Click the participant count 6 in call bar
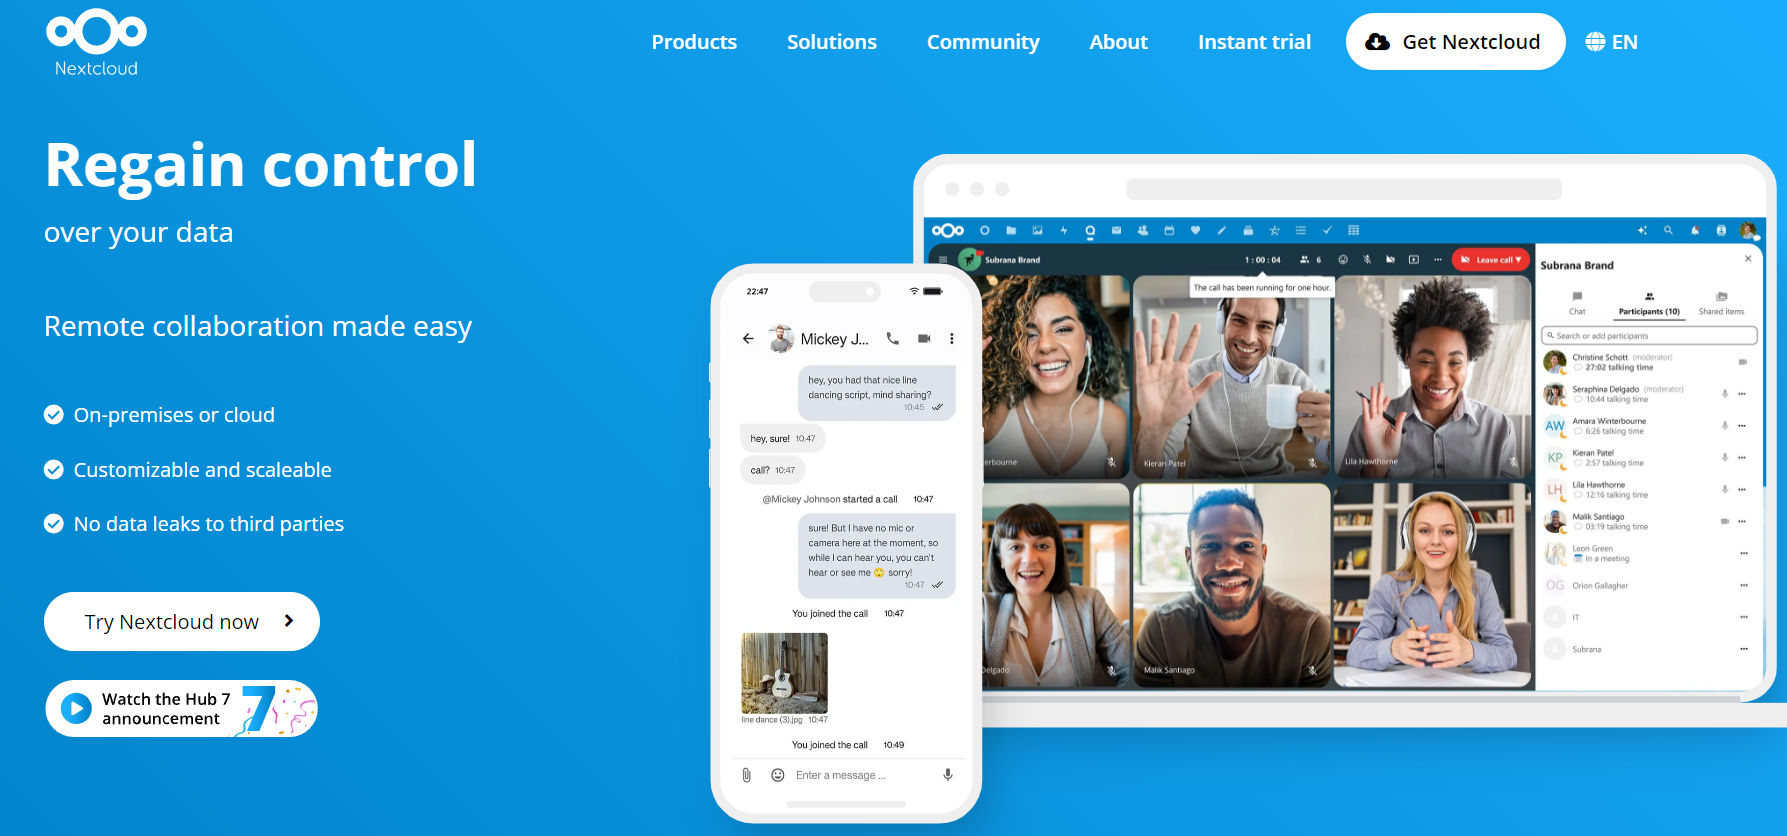 [1311, 260]
